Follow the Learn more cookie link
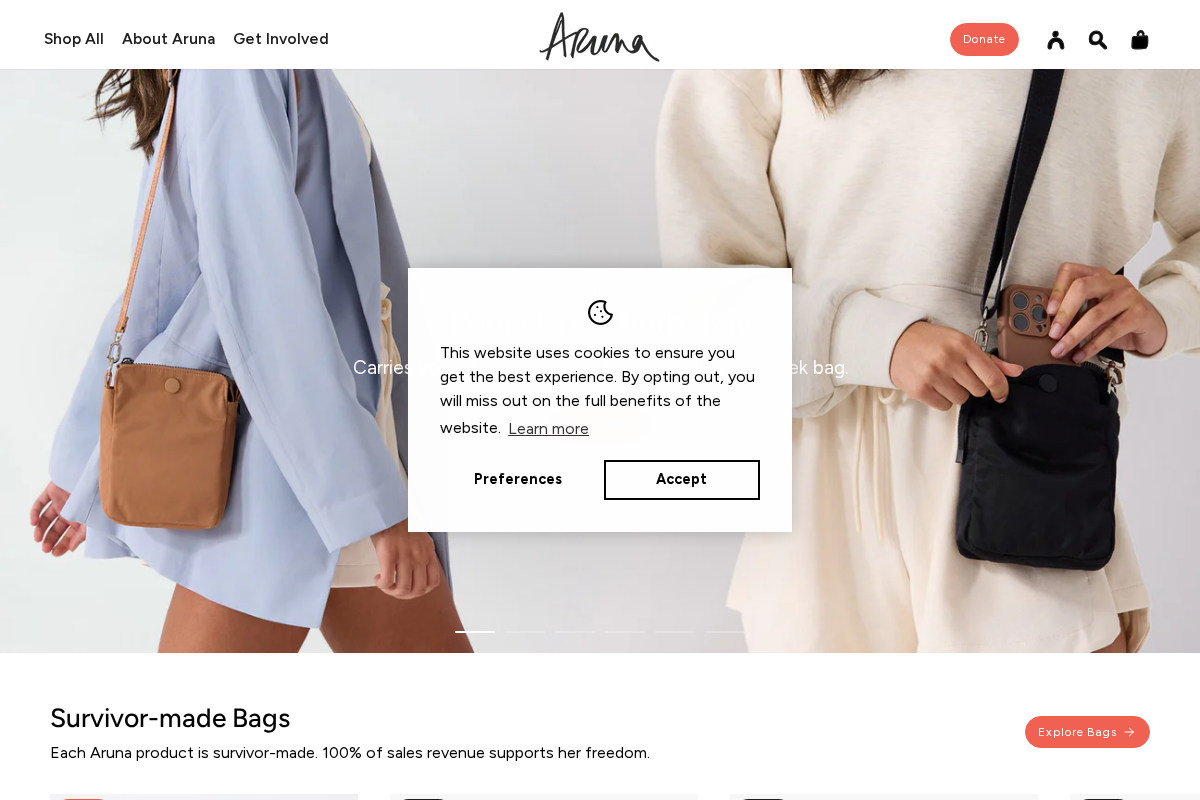Image resolution: width=1200 pixels, height=800 pixels. (548, 429)
